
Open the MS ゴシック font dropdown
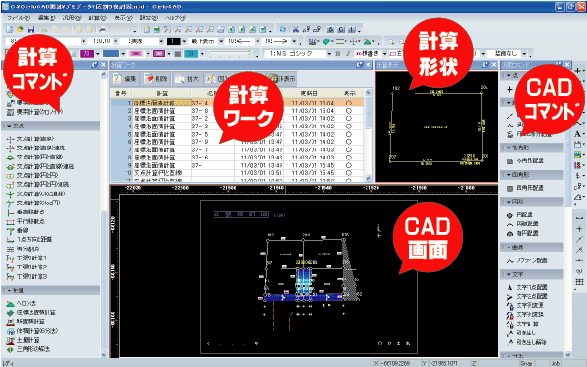coord(329,54)
